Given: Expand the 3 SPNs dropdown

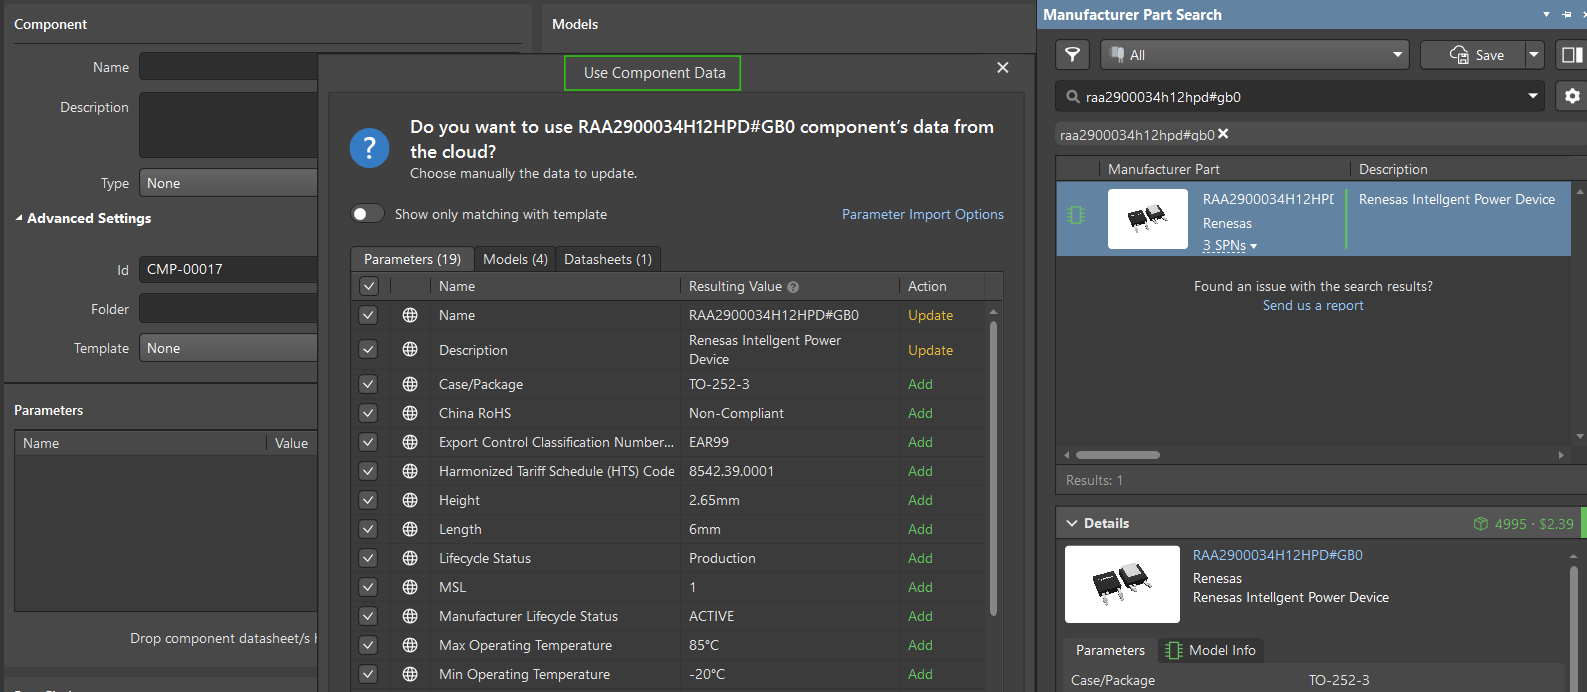Looking at the screenshot, I should coord(1229,246).
